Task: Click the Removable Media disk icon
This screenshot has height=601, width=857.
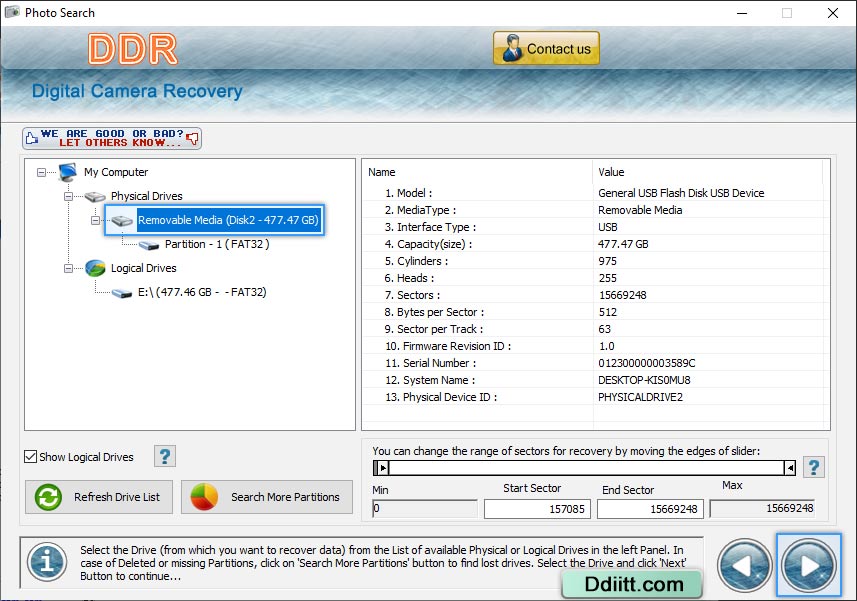Action: point(122,221)
